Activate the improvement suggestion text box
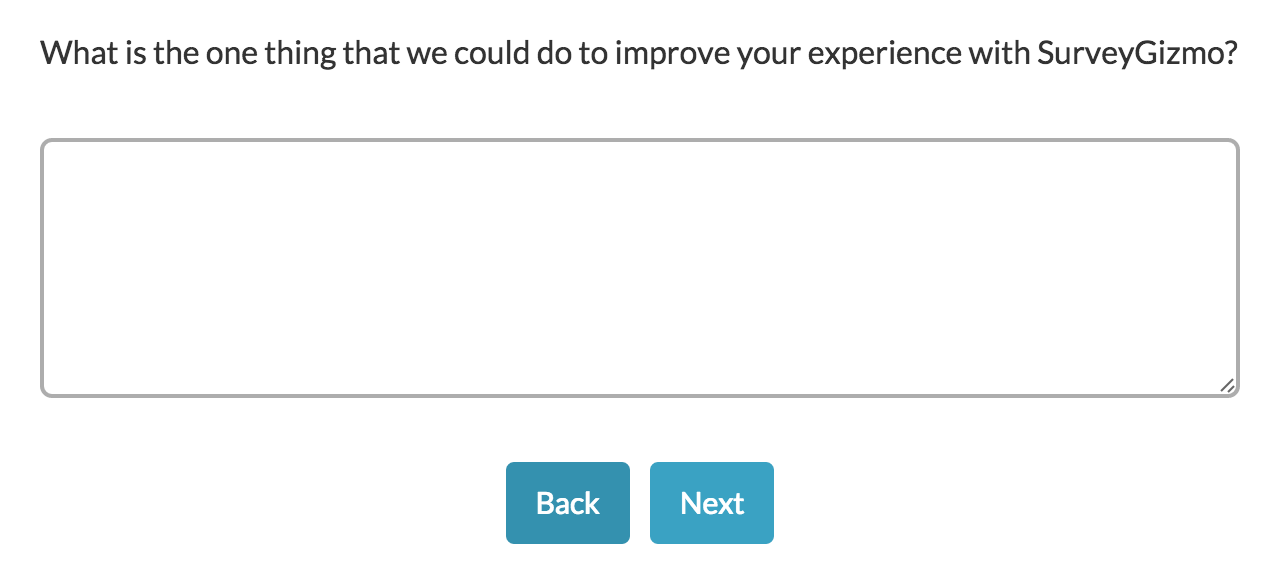1280x574 pixels. coord(640,268)
